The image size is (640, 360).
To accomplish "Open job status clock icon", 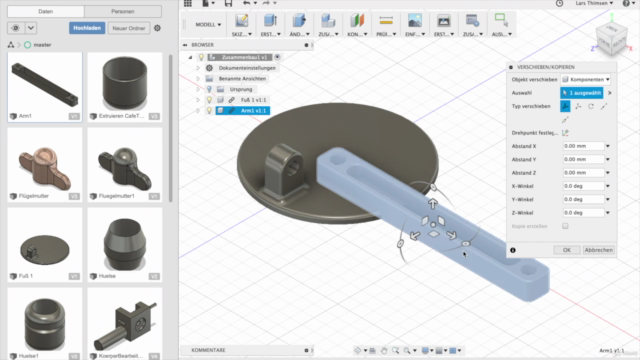I will [x=560, y=3].
